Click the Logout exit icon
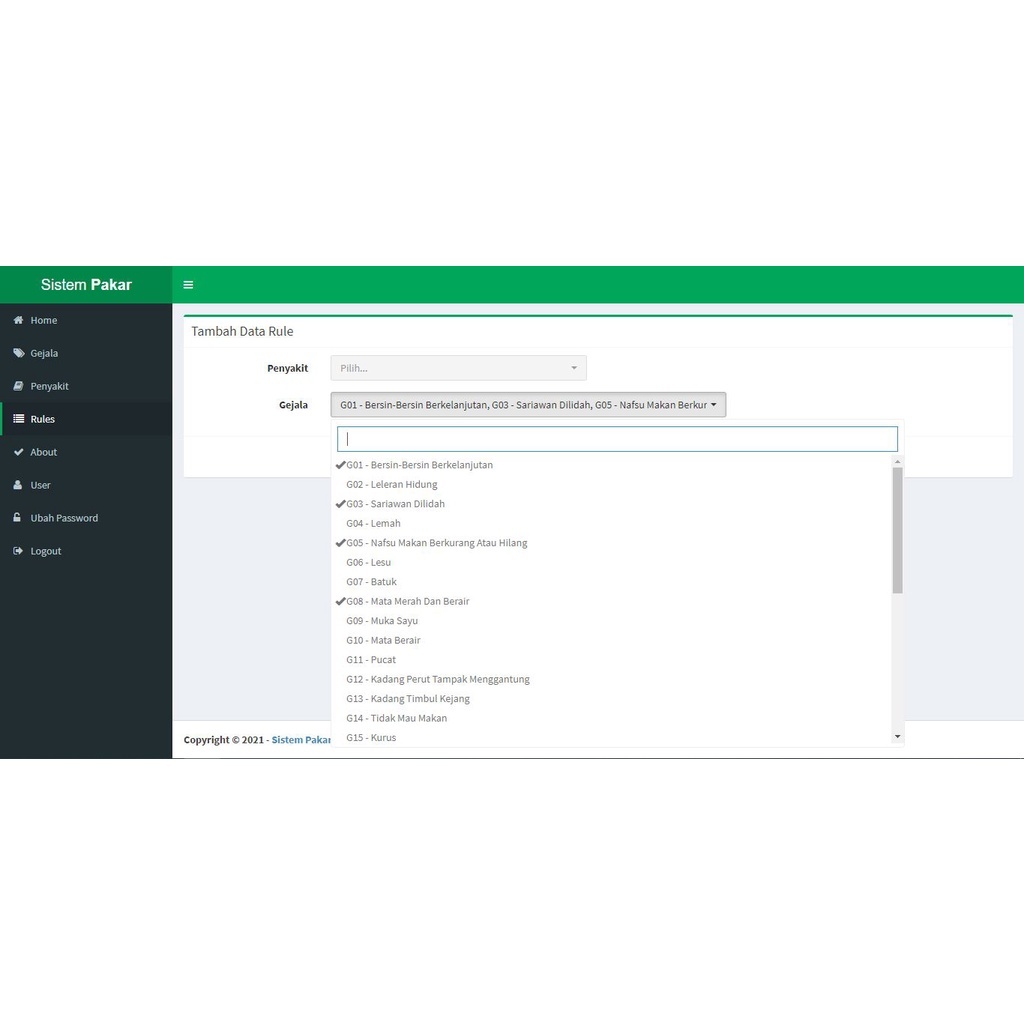This screenshot has width=1024, height=1024. click(x=18, y=551)
